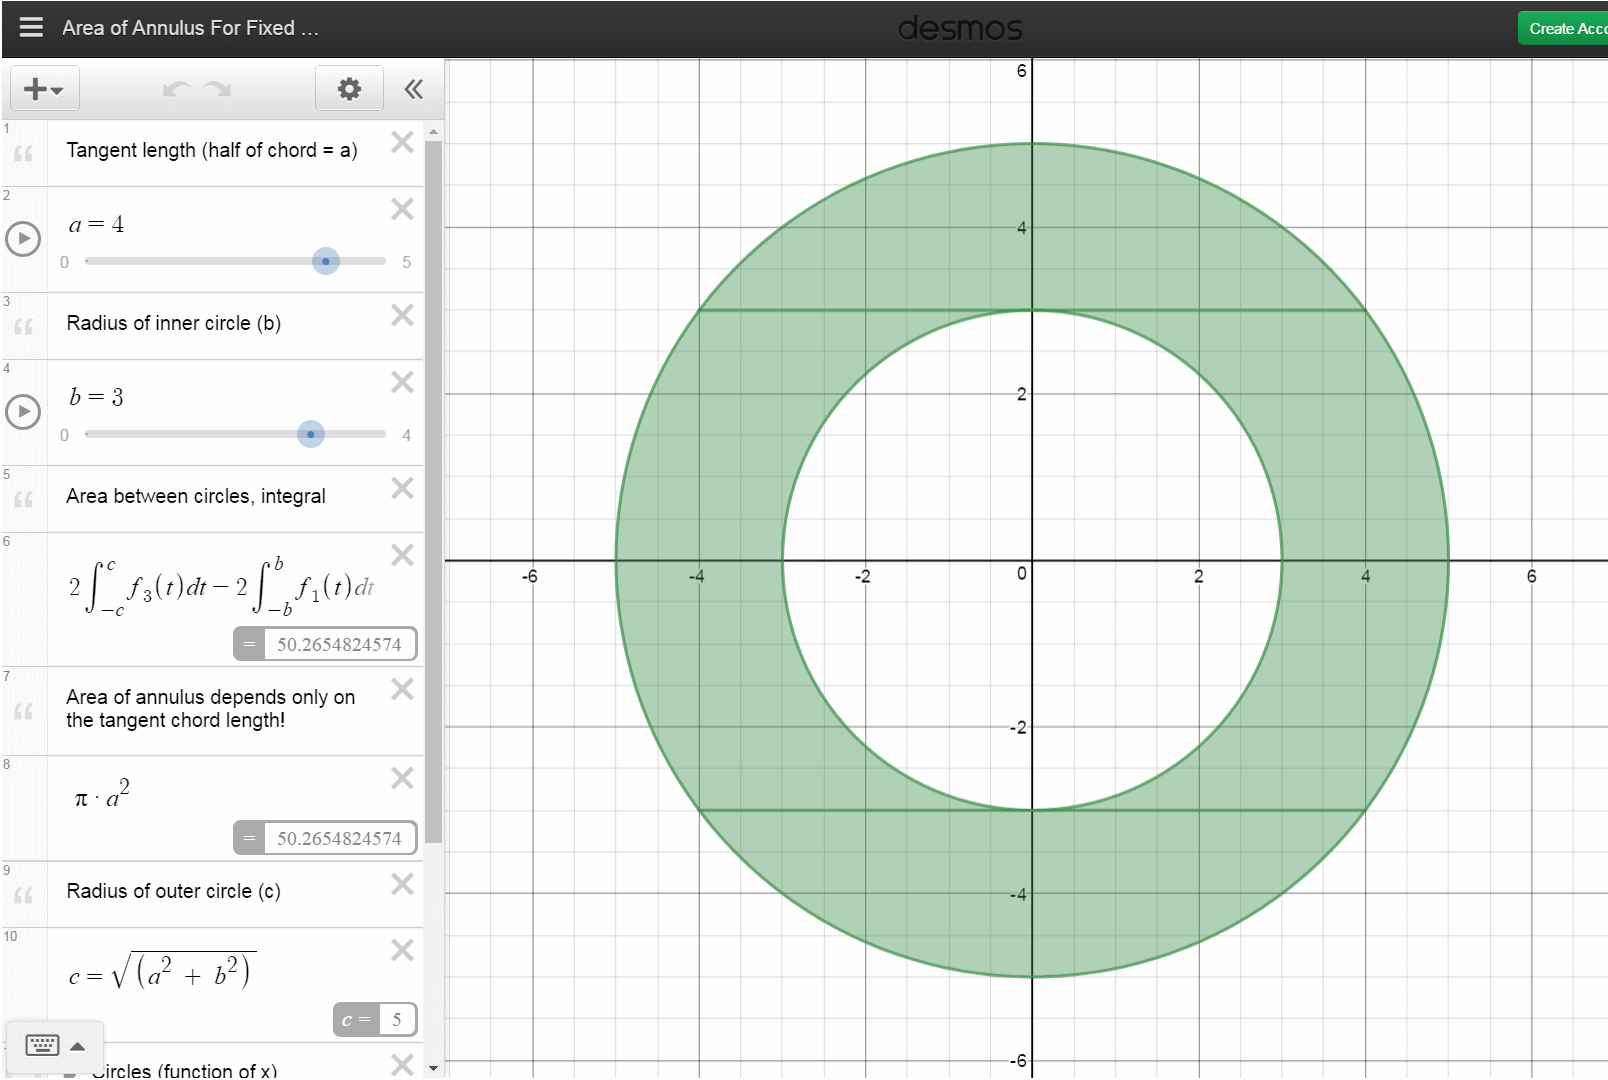Collapse the expression list panel

click(x=413, y=88)
